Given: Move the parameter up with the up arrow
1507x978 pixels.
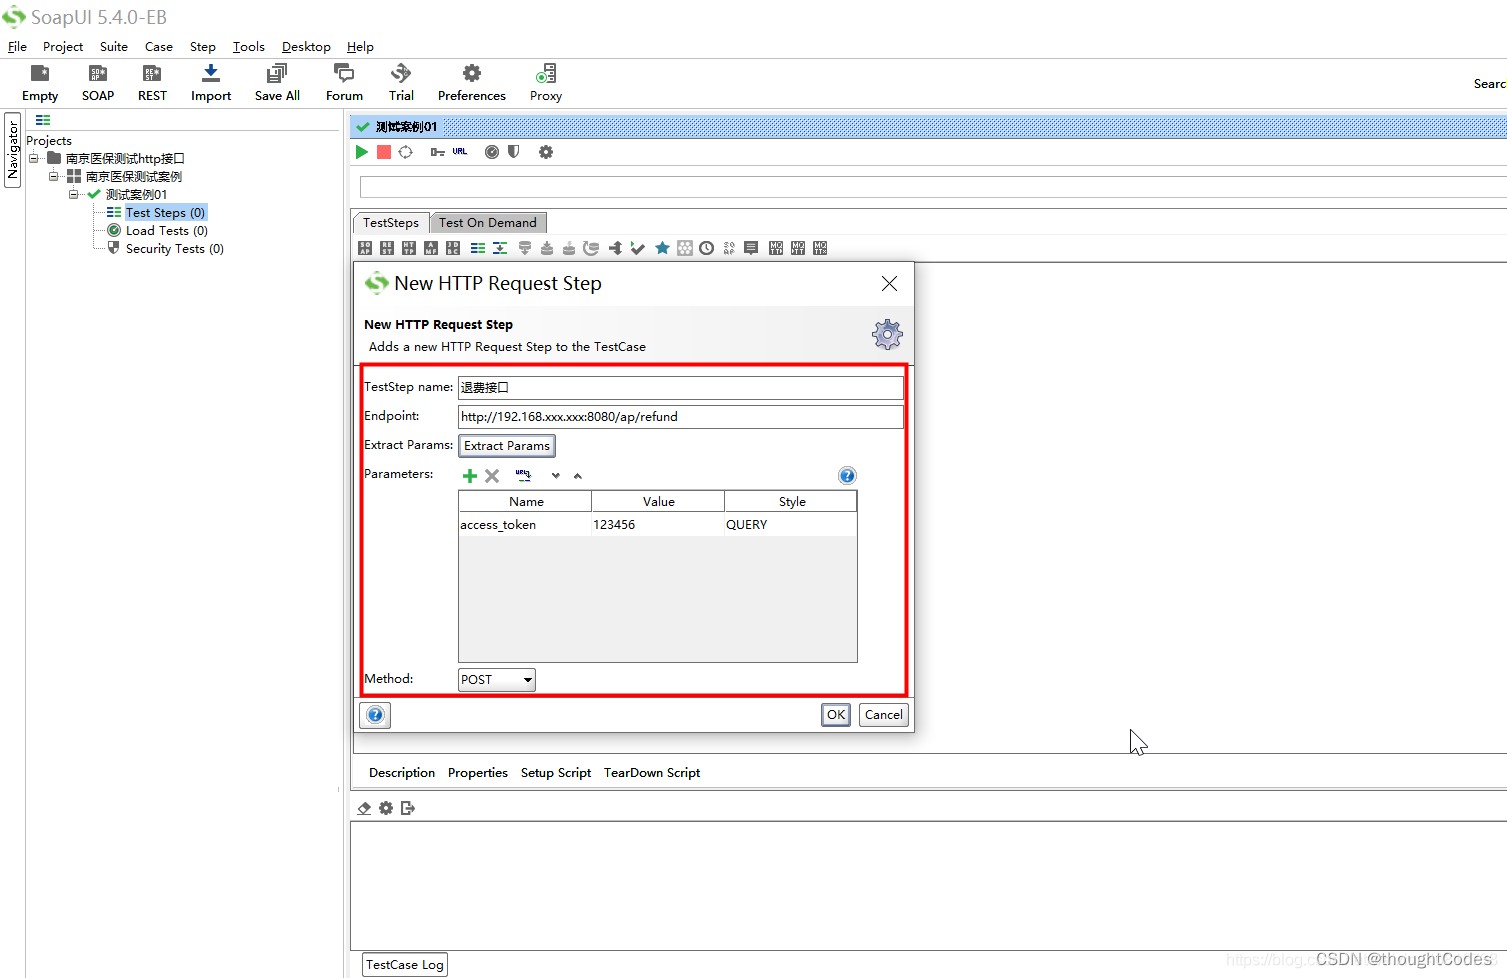Looking at the screenshot, I should click(578, 476).
